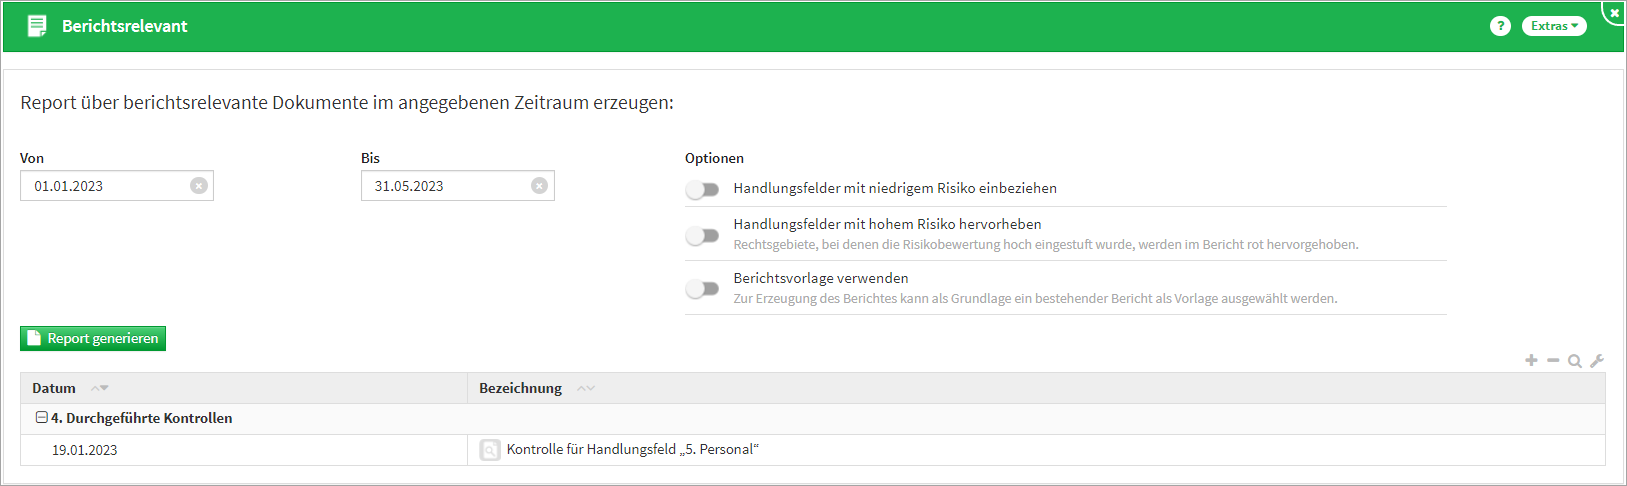Click the plus icon above table

click(1531, 360)
